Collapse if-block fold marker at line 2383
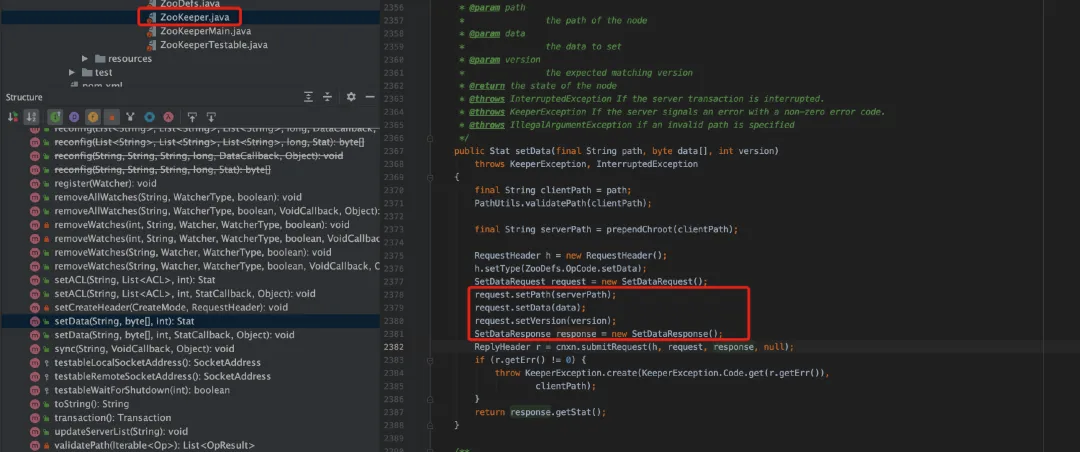Screen dimensions: 1080x452 point(430,360)
